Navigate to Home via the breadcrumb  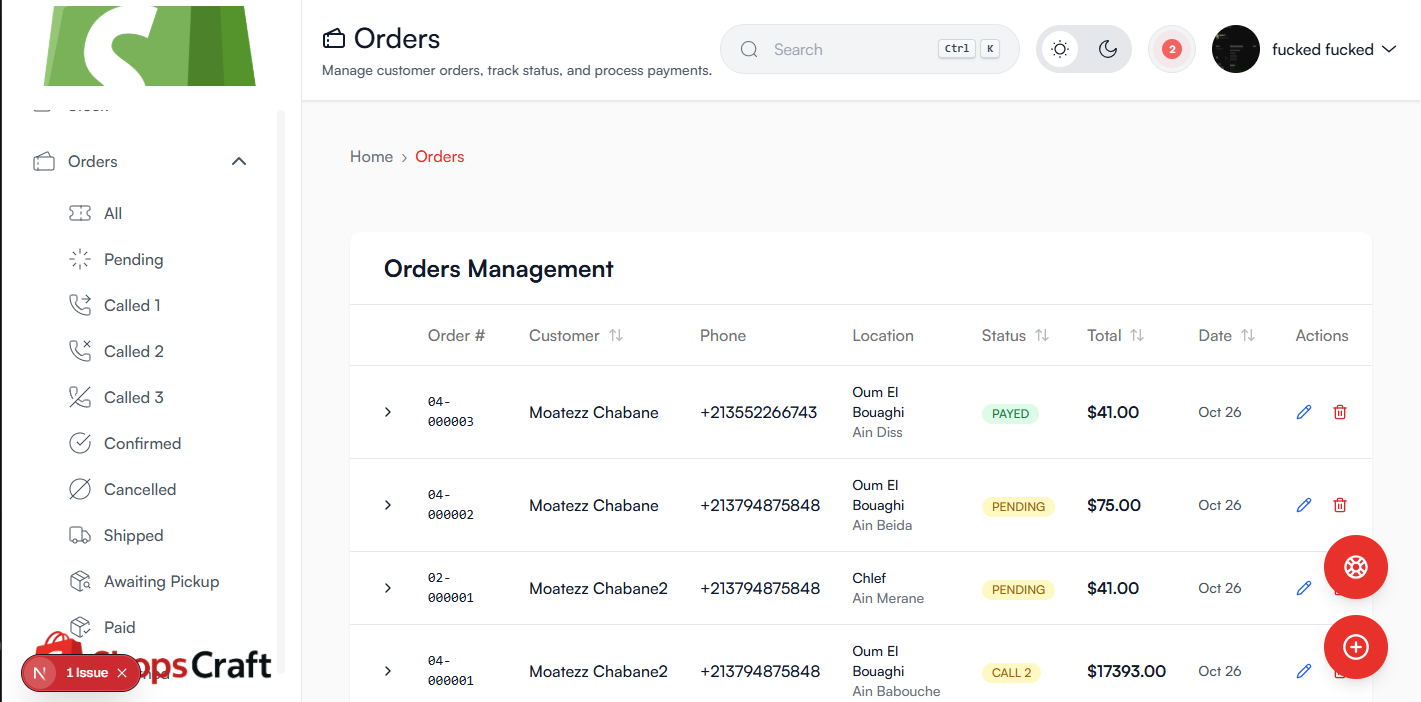(371, 156)
